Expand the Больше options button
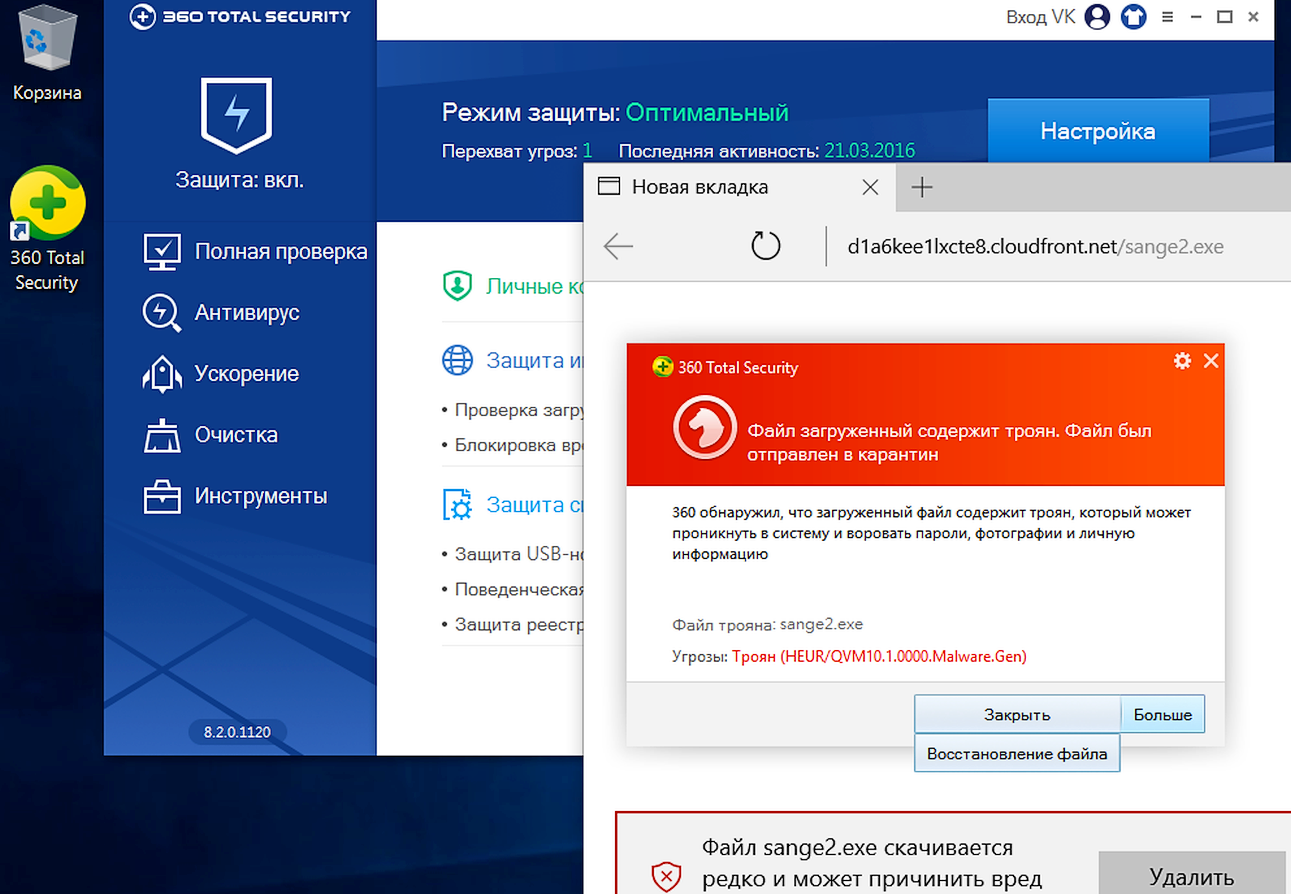 (x=1163, y=715)
